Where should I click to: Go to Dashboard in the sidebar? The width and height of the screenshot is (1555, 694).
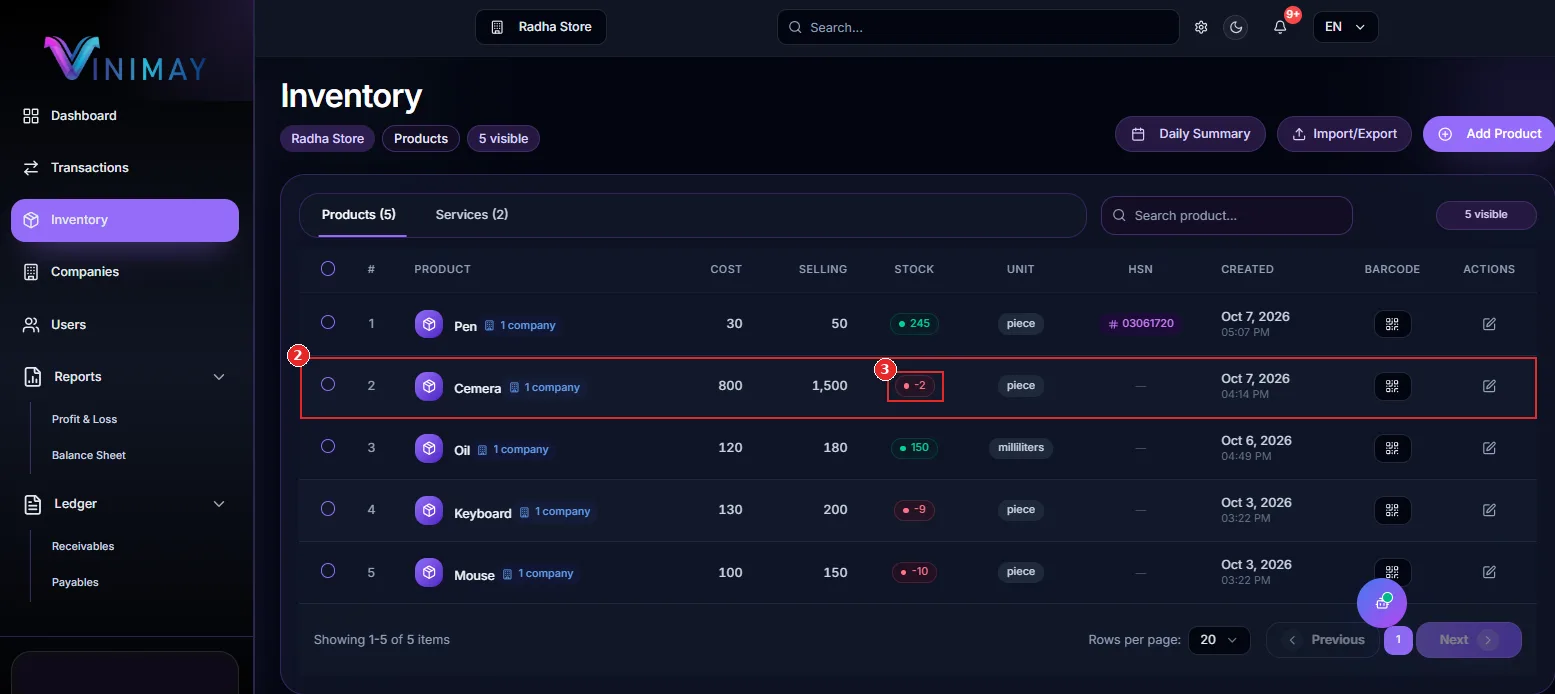point(125,116)
